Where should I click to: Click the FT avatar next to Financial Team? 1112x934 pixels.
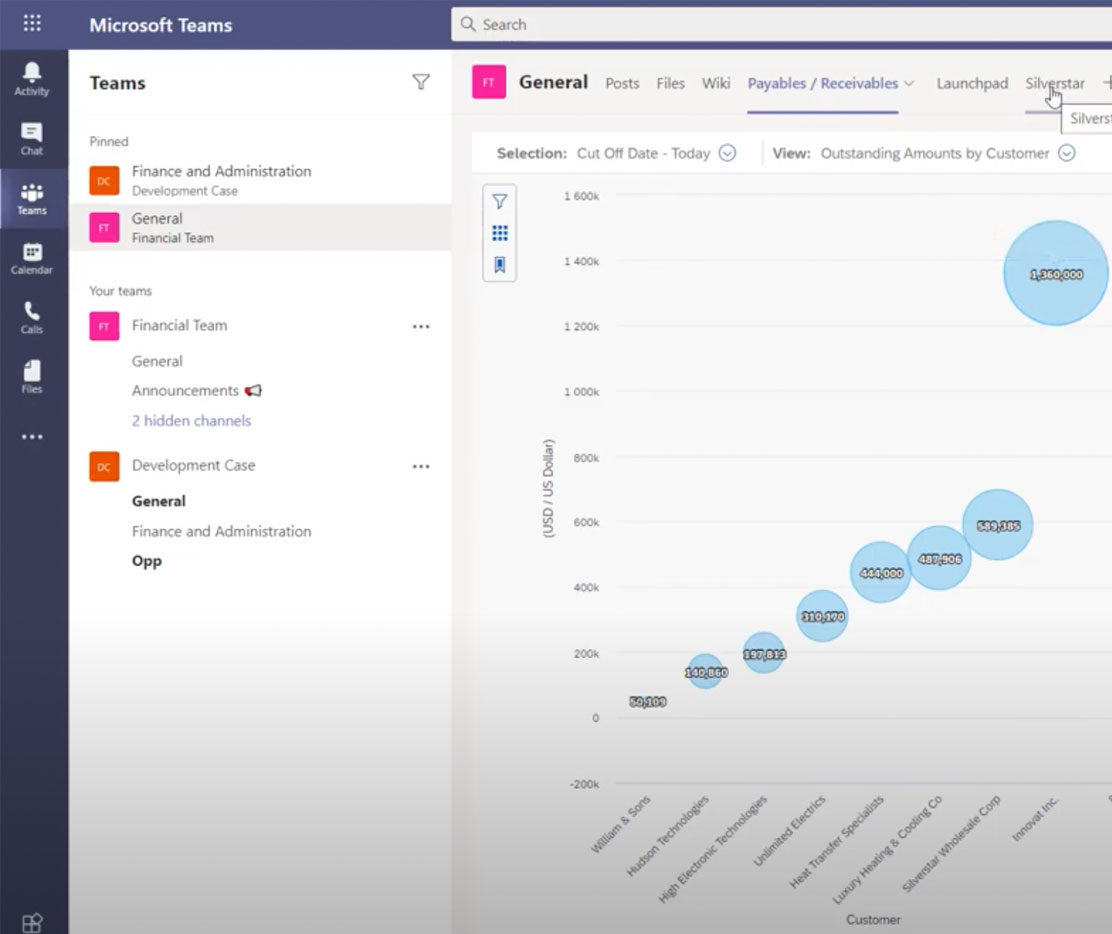104,326
